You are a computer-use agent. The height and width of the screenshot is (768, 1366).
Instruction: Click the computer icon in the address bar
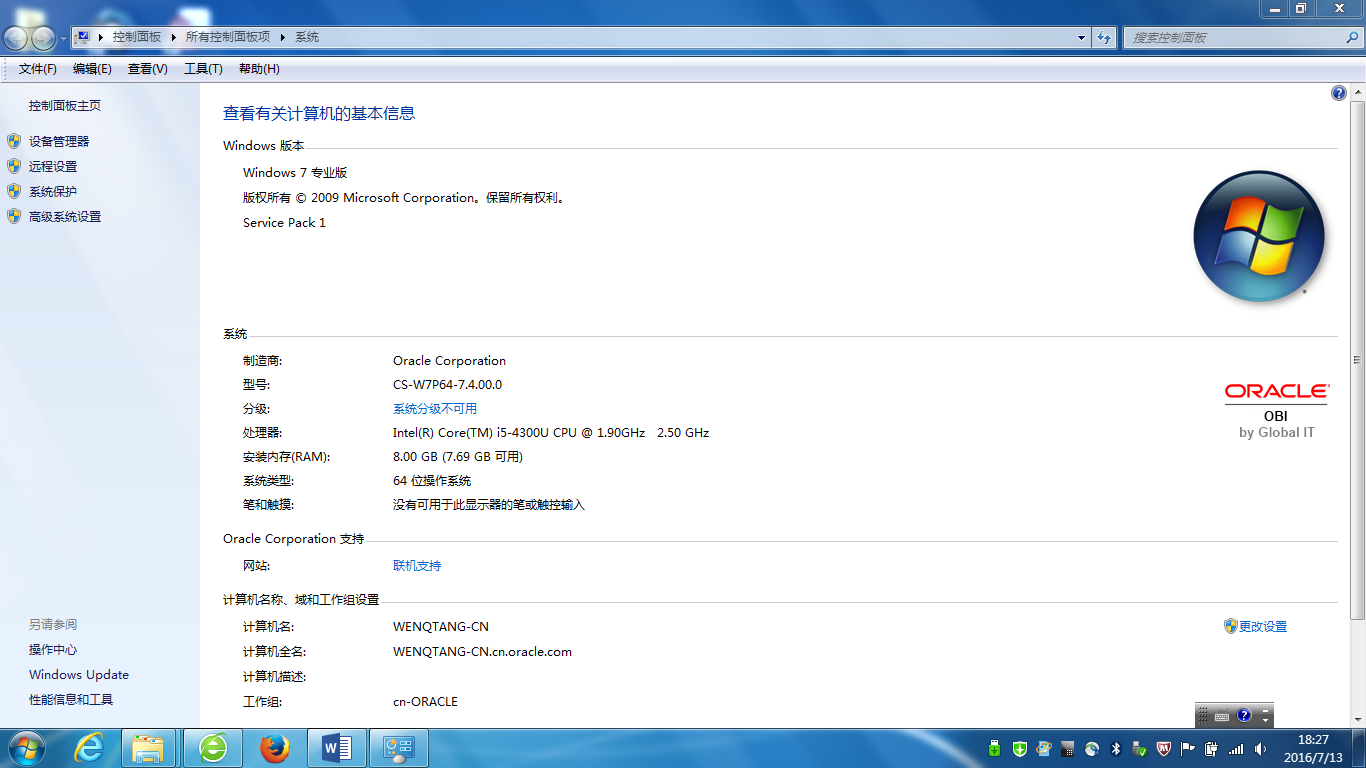tap(83, 37)
